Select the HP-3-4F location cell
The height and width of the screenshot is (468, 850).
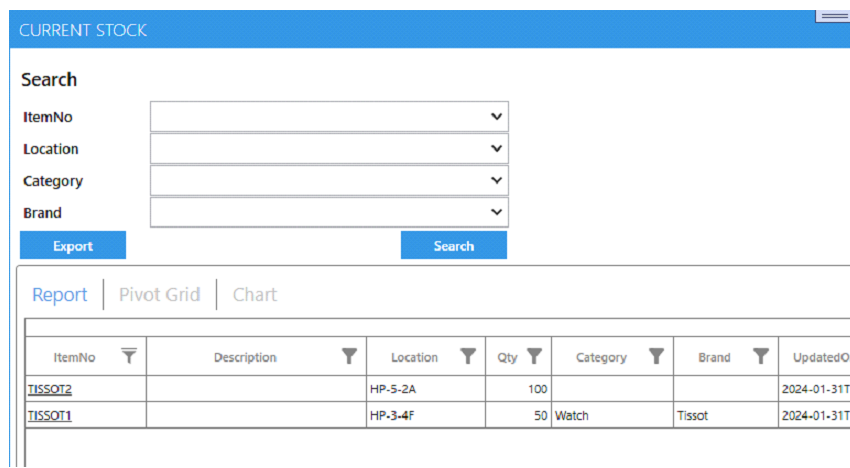426,415
